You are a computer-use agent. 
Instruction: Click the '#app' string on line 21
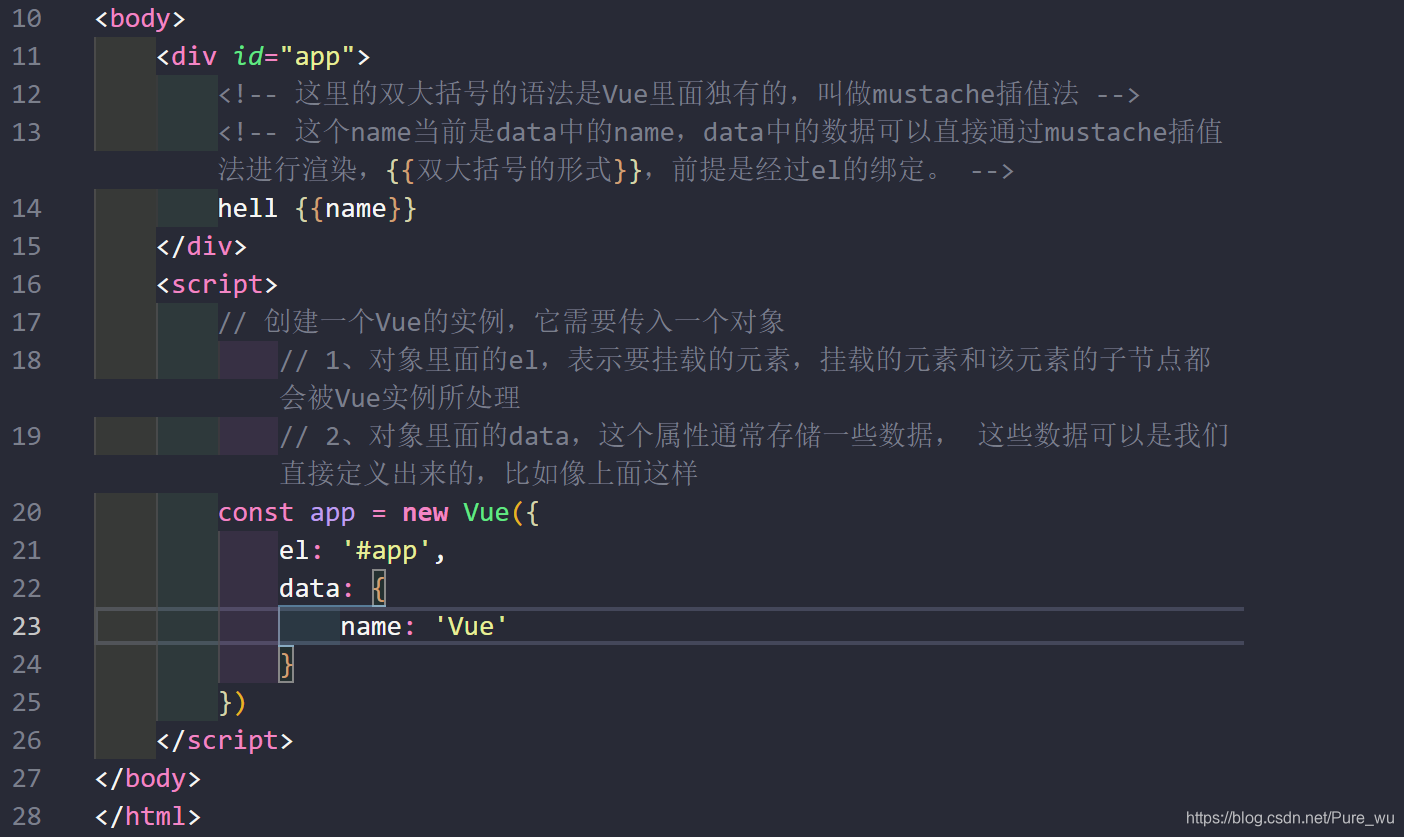(x=386, y=550)
